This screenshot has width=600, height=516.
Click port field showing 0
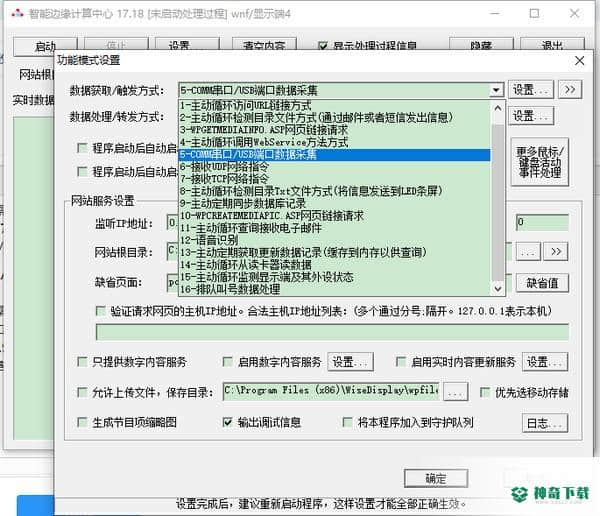tap(542, 222)
